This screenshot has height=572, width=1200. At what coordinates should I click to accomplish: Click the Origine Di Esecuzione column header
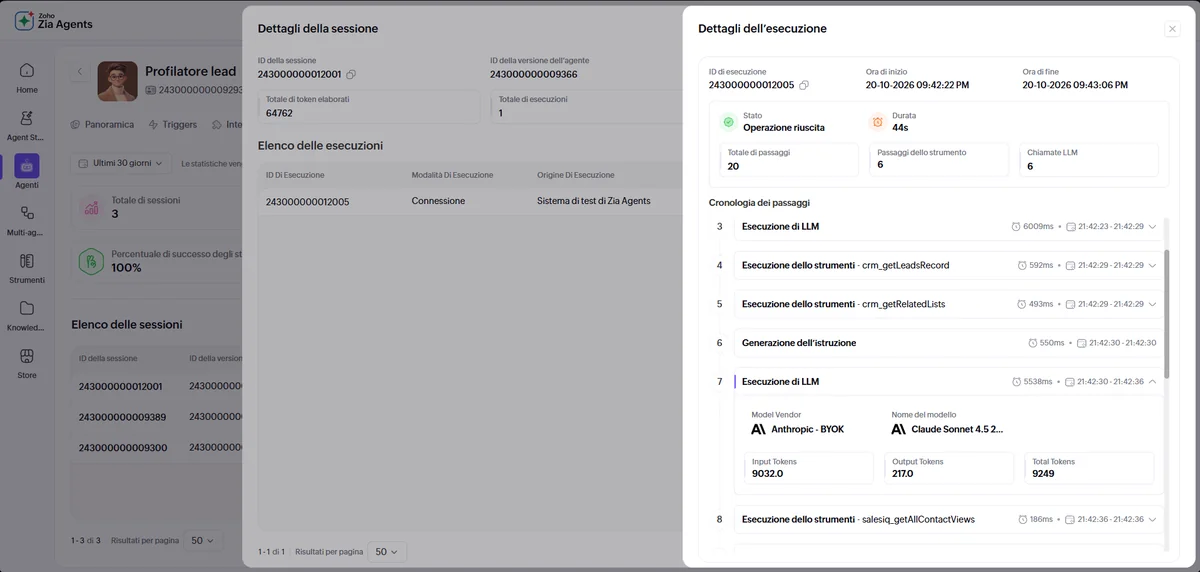point(575,175)
